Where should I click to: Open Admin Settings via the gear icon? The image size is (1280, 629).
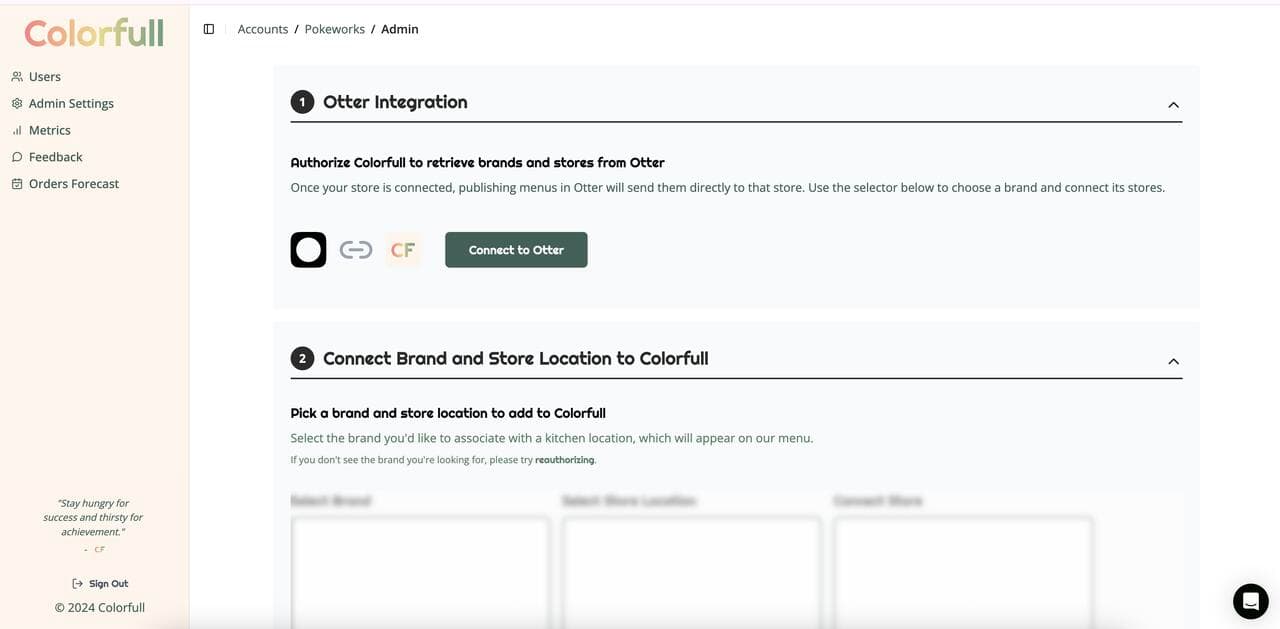click(16, 102)
